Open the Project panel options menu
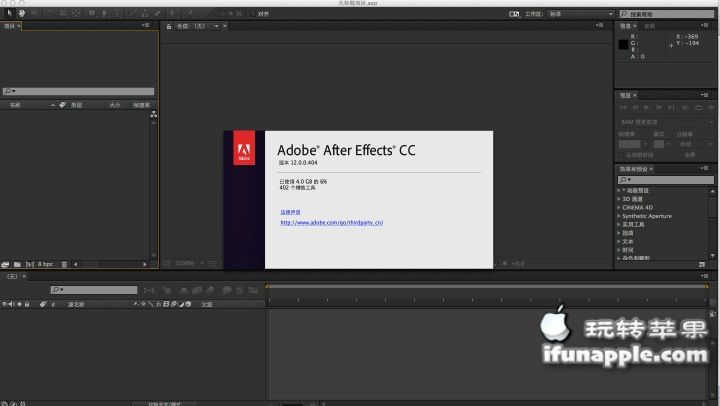Viewport: 720px width, 406px height. [146, 25]
